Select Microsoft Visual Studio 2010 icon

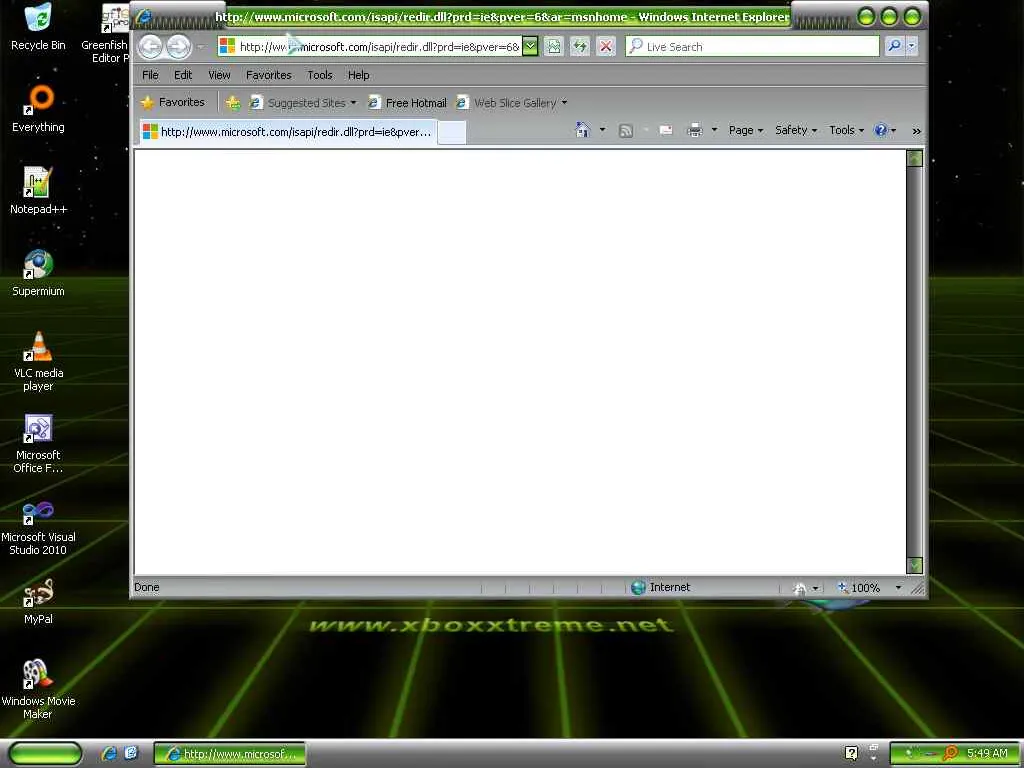(x=38, y=526)
